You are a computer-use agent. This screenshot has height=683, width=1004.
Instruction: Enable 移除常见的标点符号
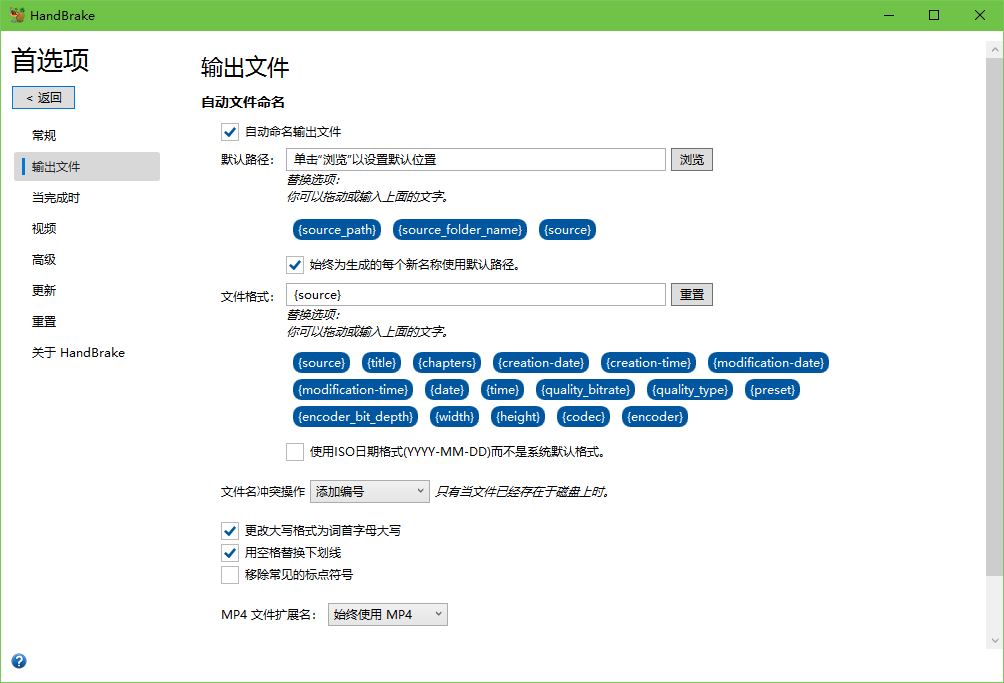tap(230, 574)
